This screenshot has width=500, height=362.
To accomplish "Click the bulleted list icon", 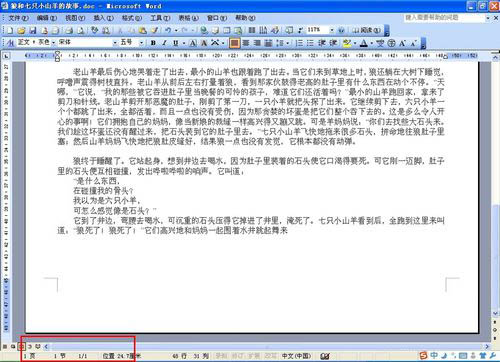I will pyautogui.click(x=310, y=43).
